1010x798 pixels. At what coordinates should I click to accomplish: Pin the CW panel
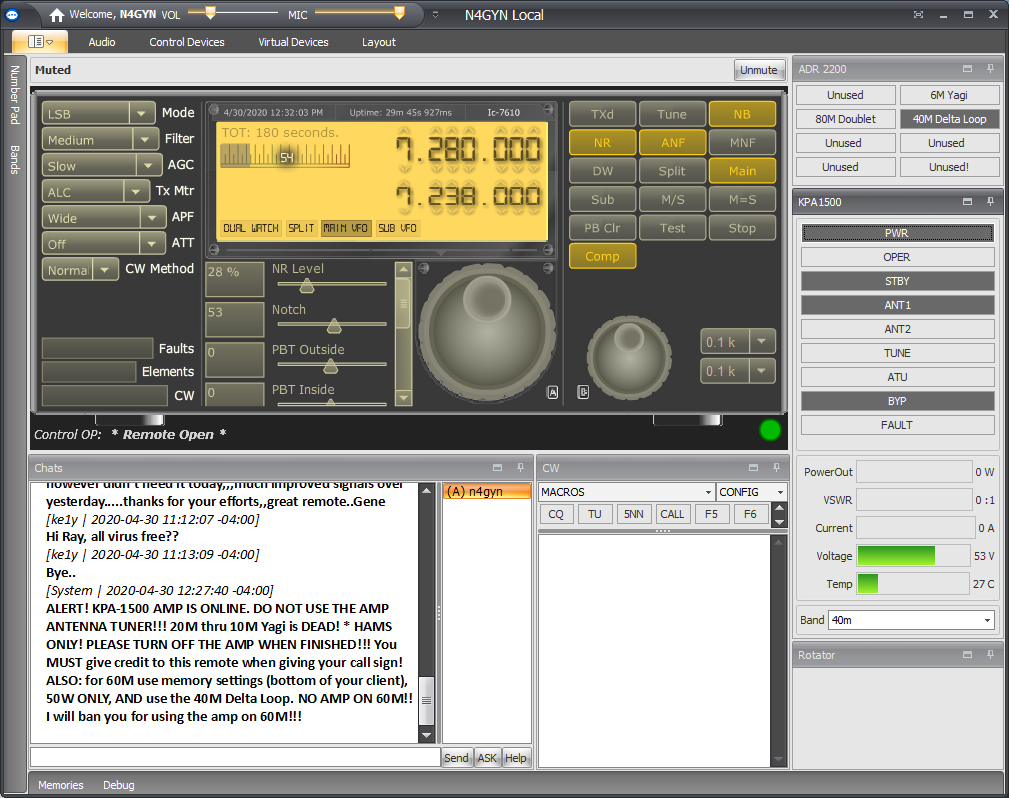[x=776, y=468]
